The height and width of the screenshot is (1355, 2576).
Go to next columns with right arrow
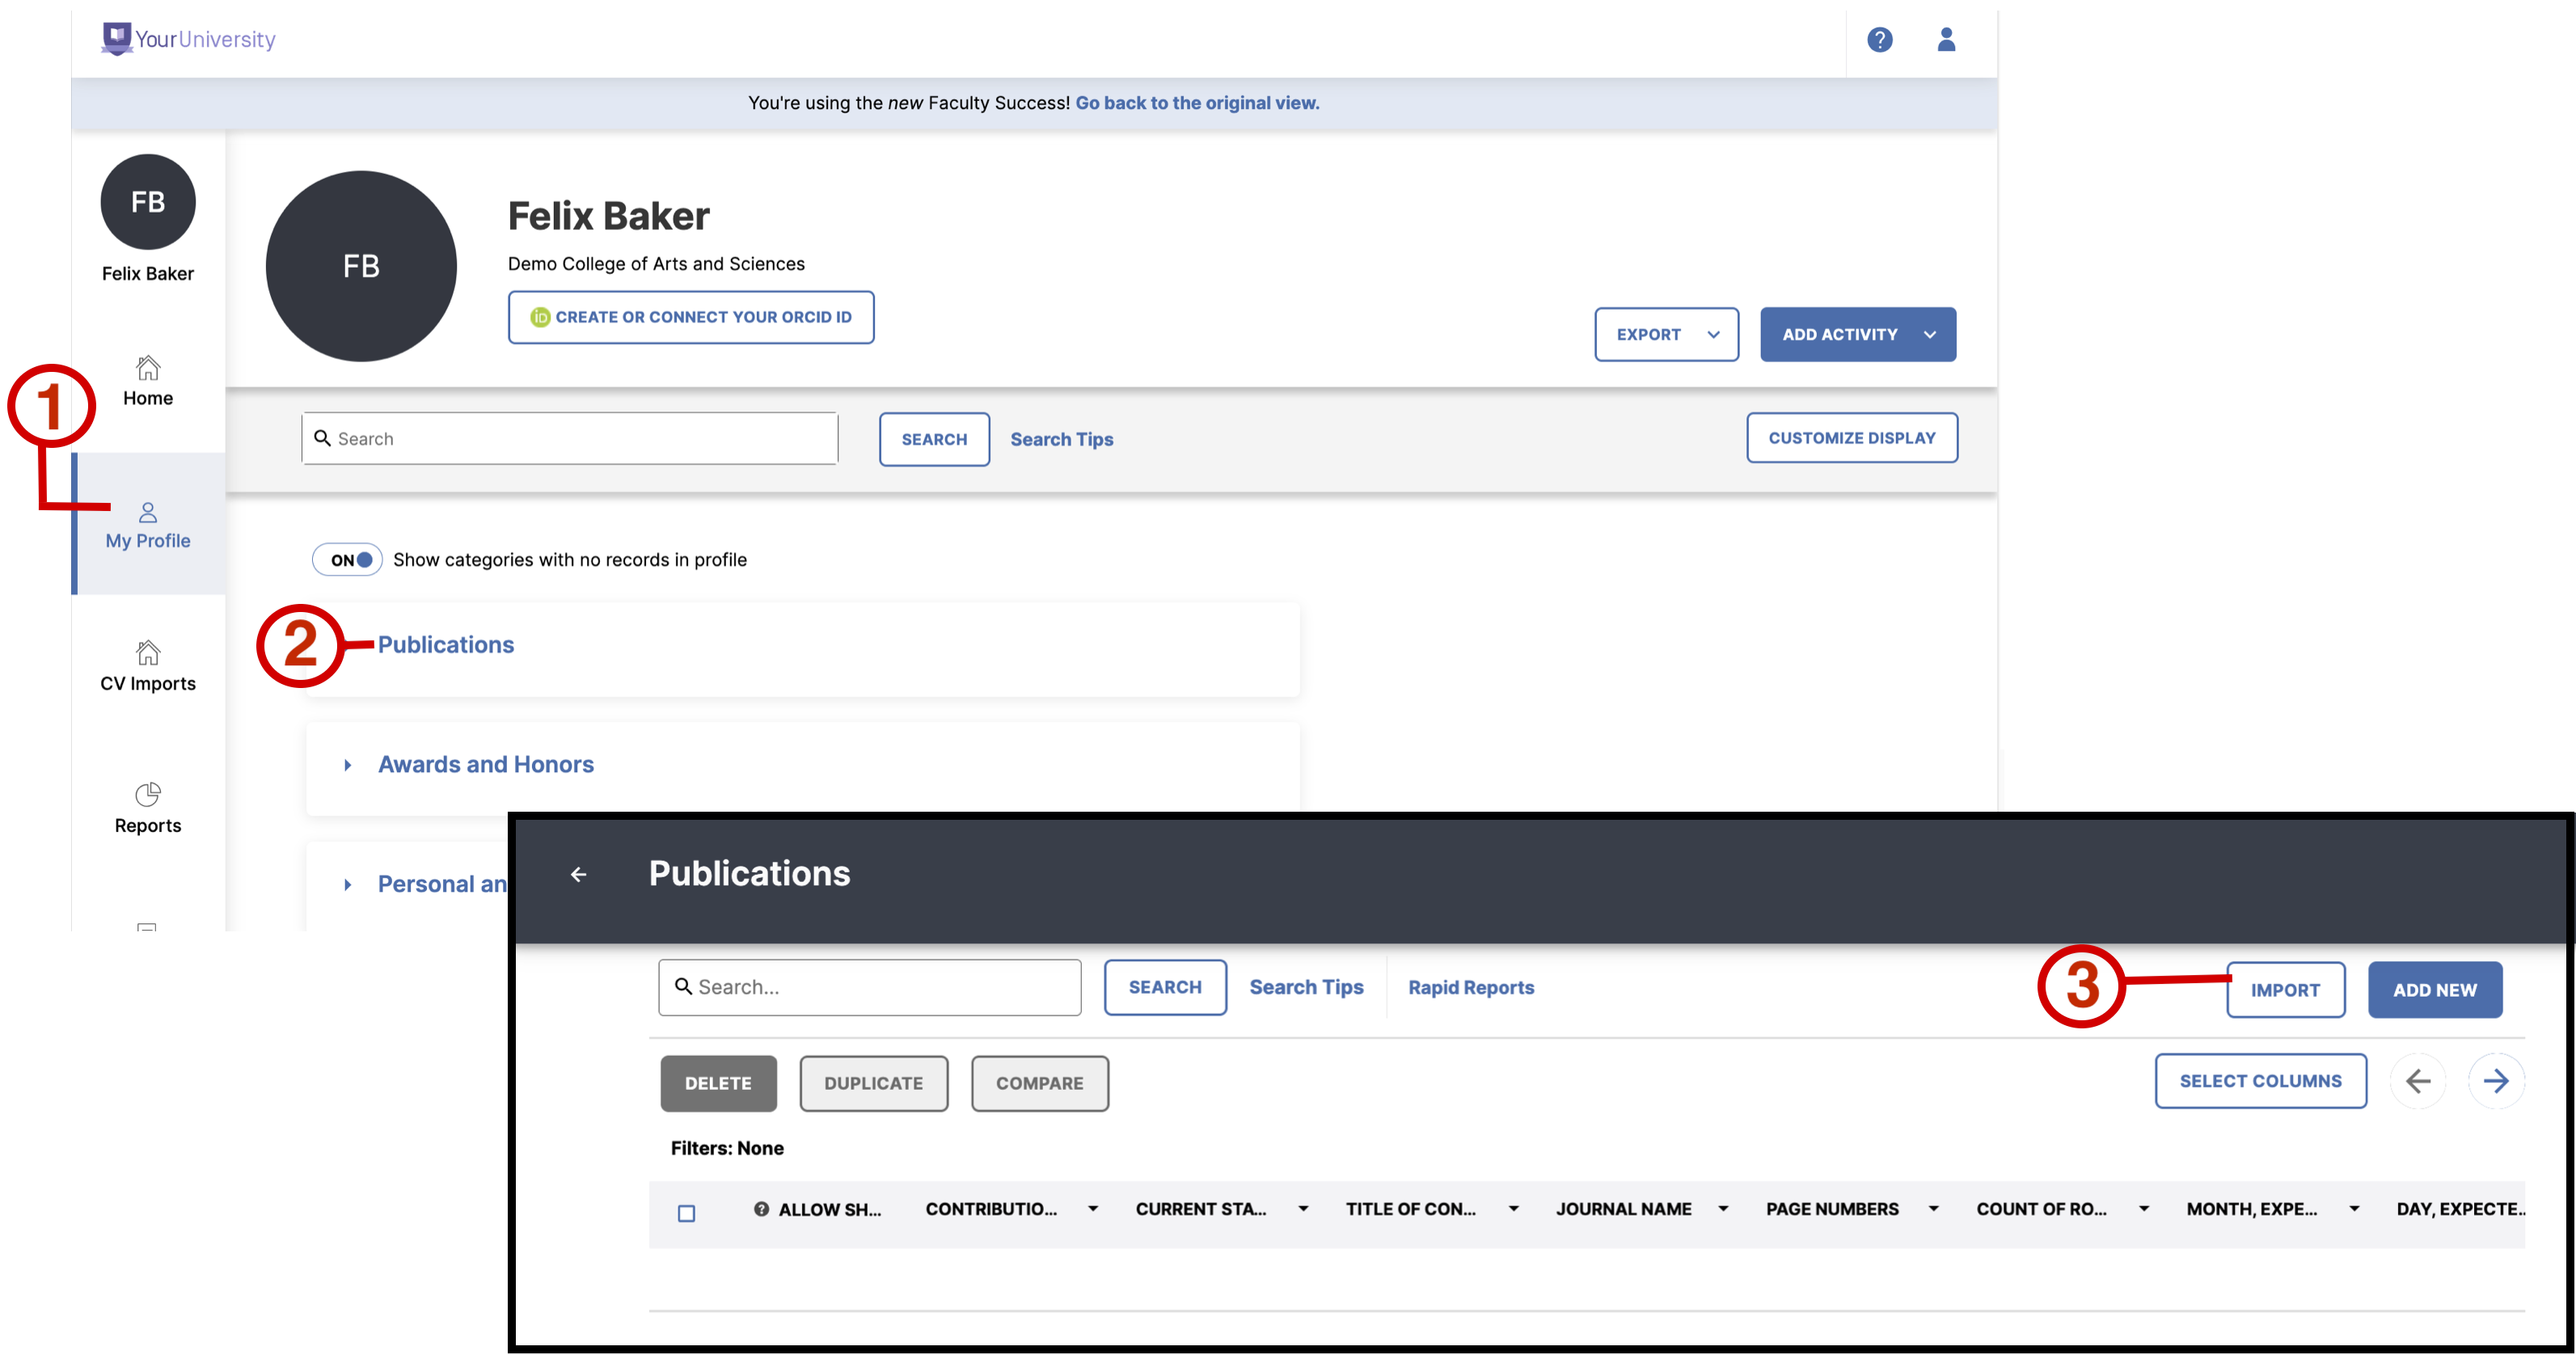[x=2496, y=1081]
